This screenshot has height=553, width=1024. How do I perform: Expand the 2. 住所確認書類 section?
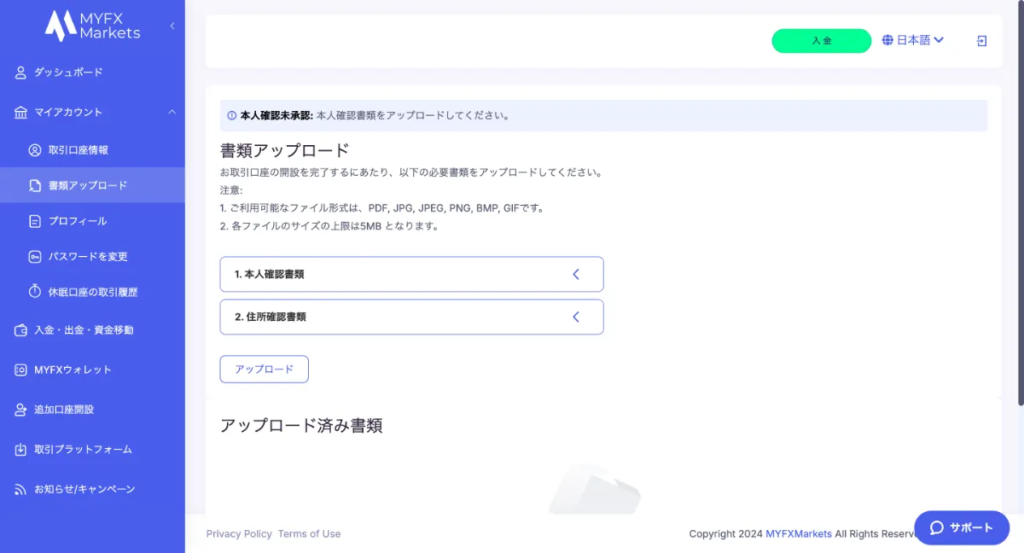[411, 317]
